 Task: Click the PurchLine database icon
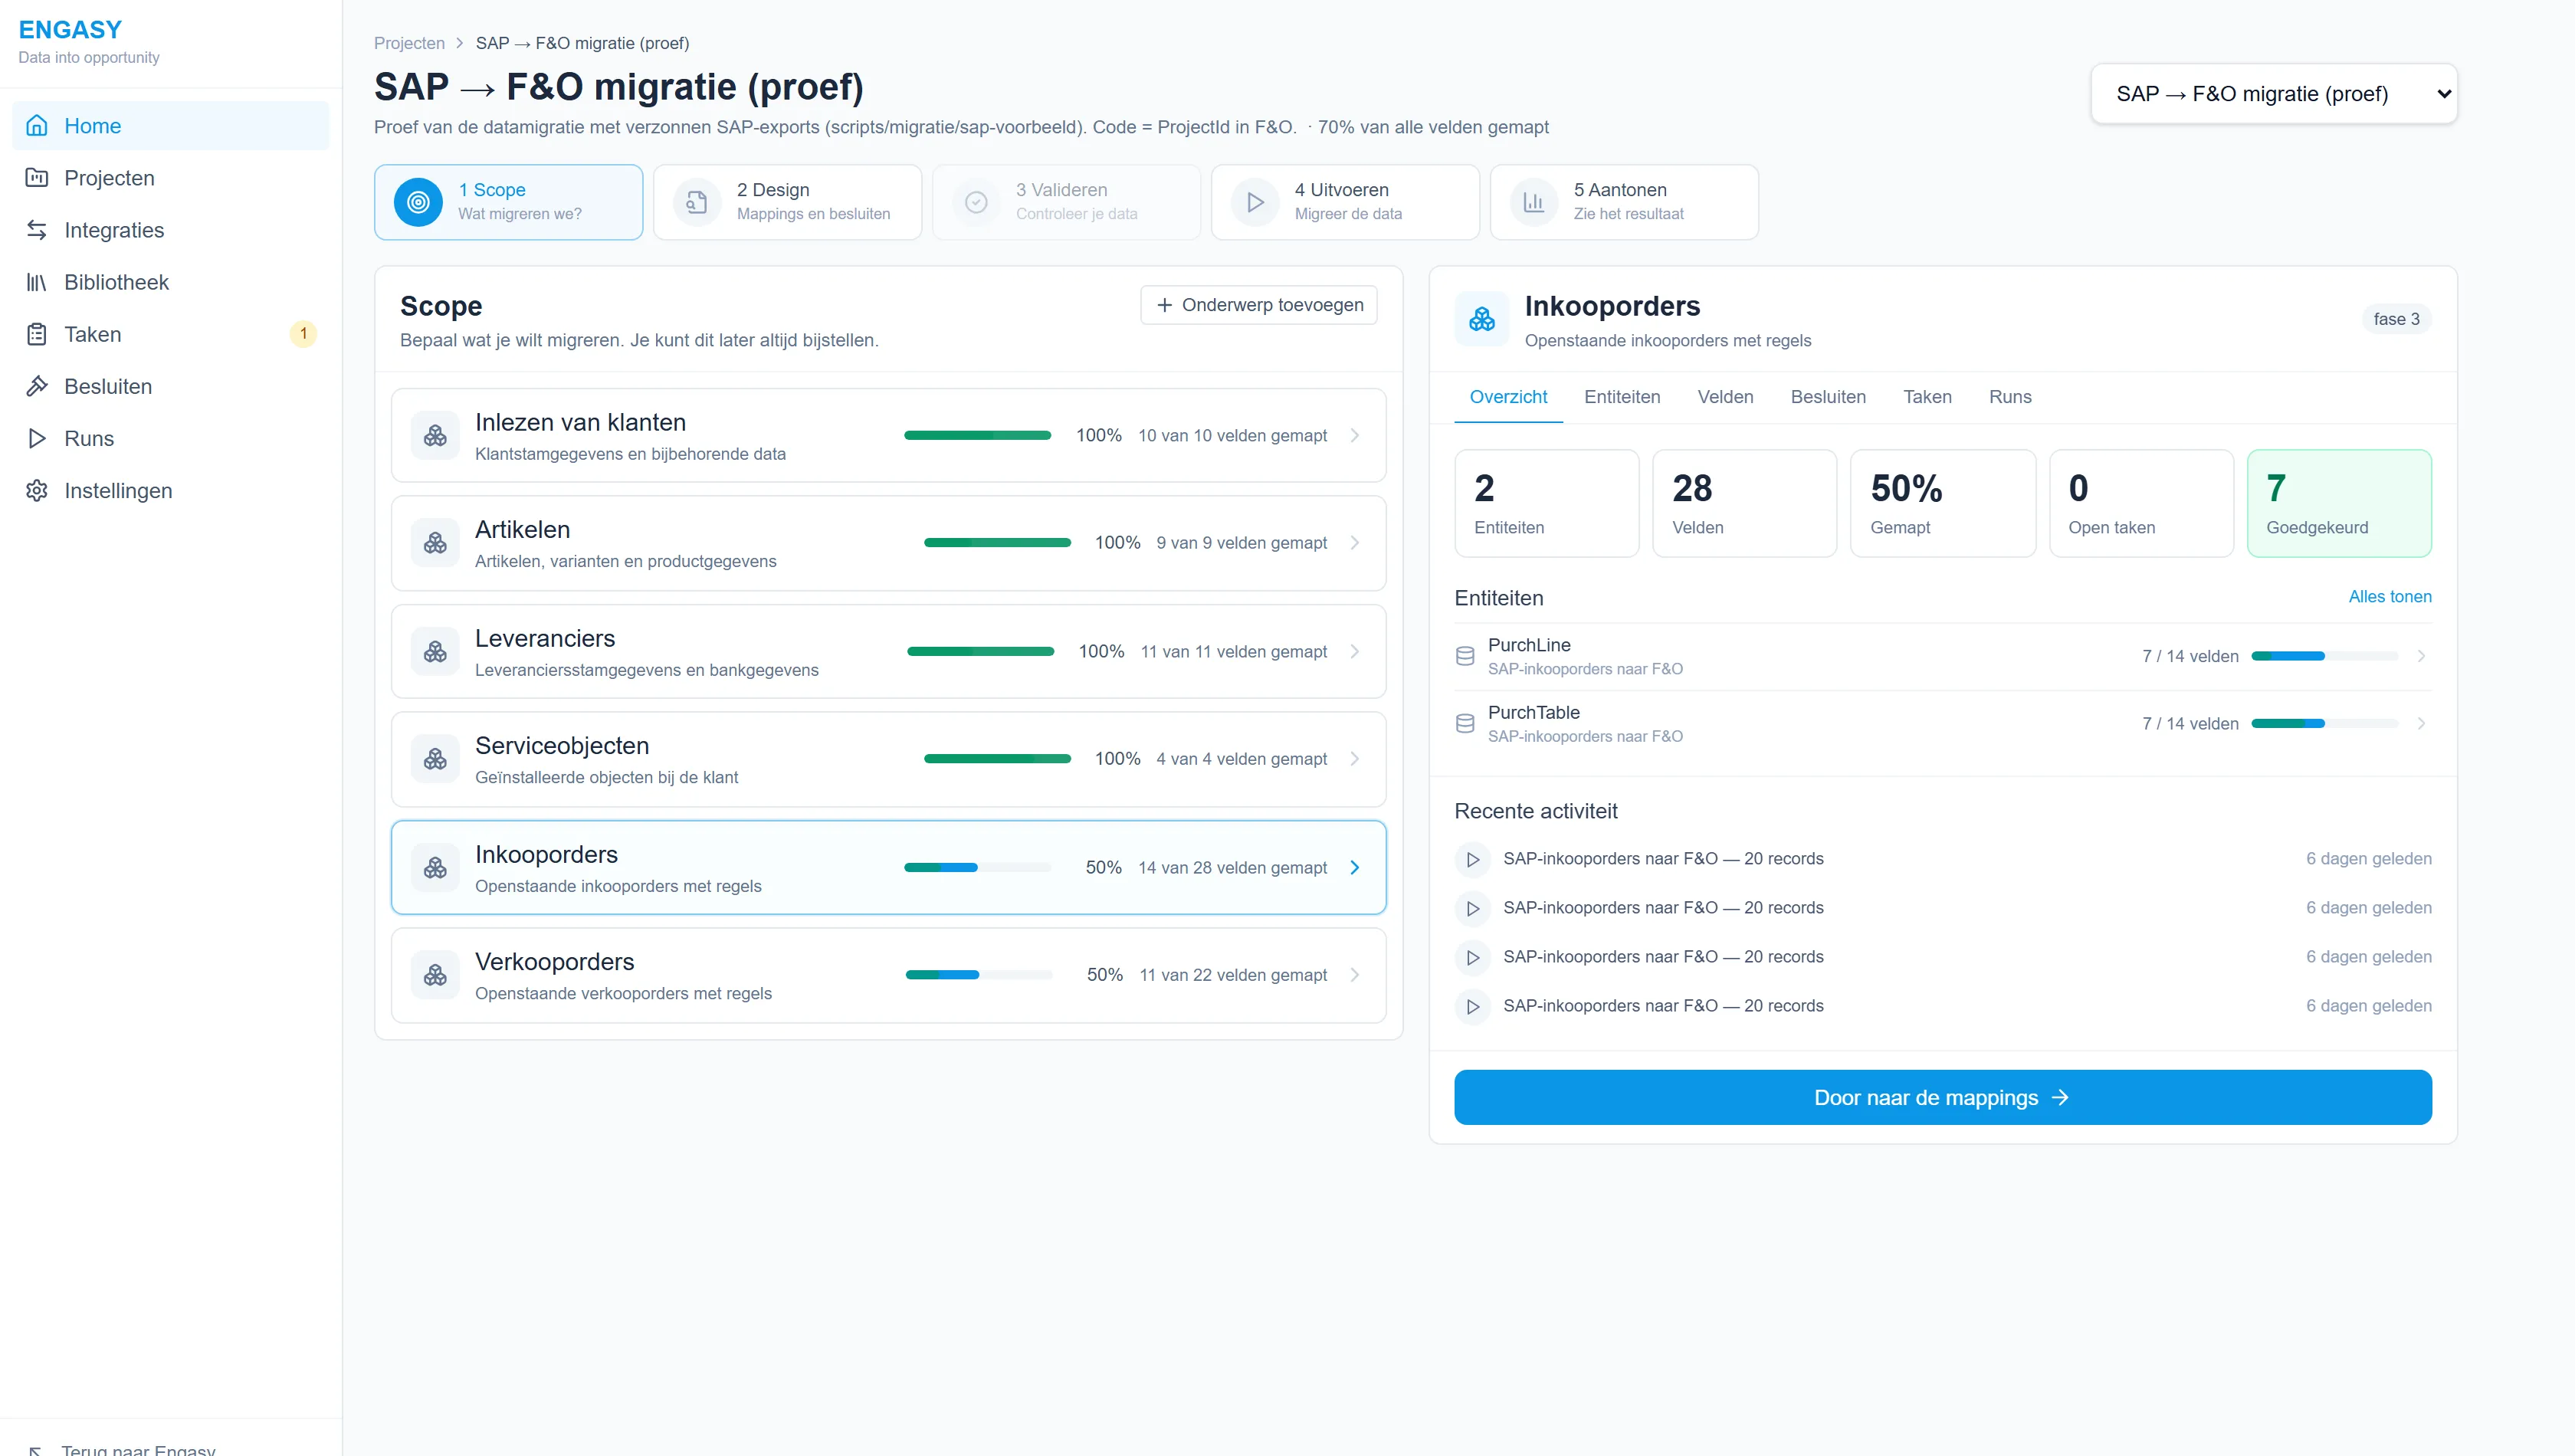1465,656
